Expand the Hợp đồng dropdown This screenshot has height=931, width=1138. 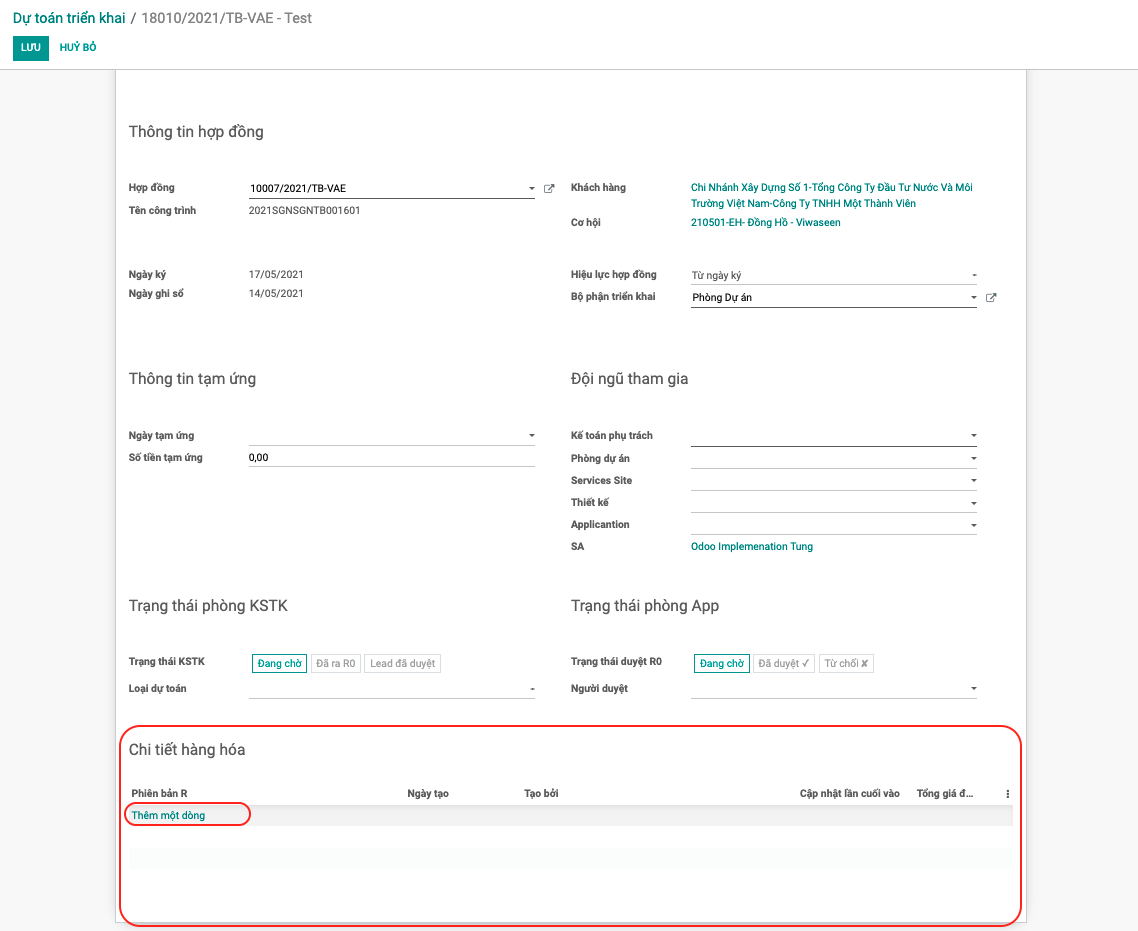pyautogui.click(x=531, y=189)
